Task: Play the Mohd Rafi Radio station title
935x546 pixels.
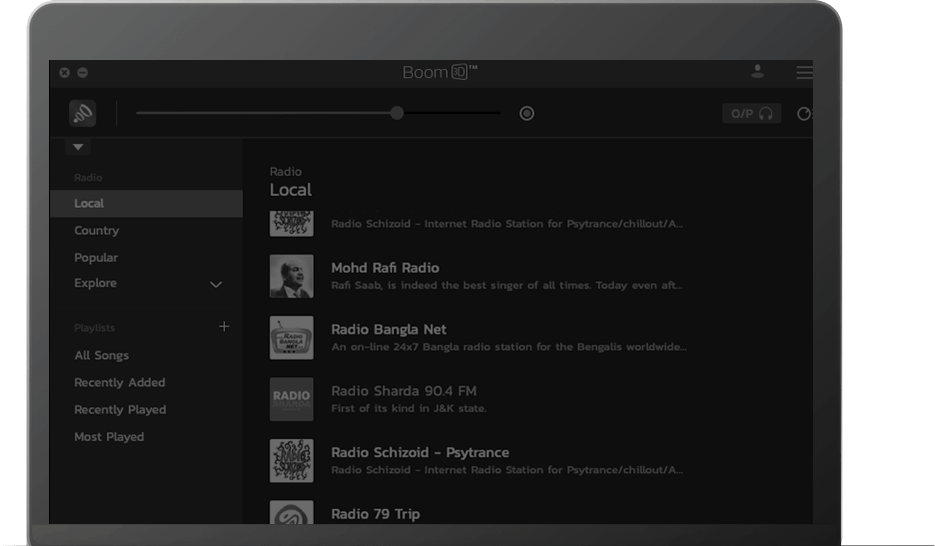Action: tap(385, 268)
